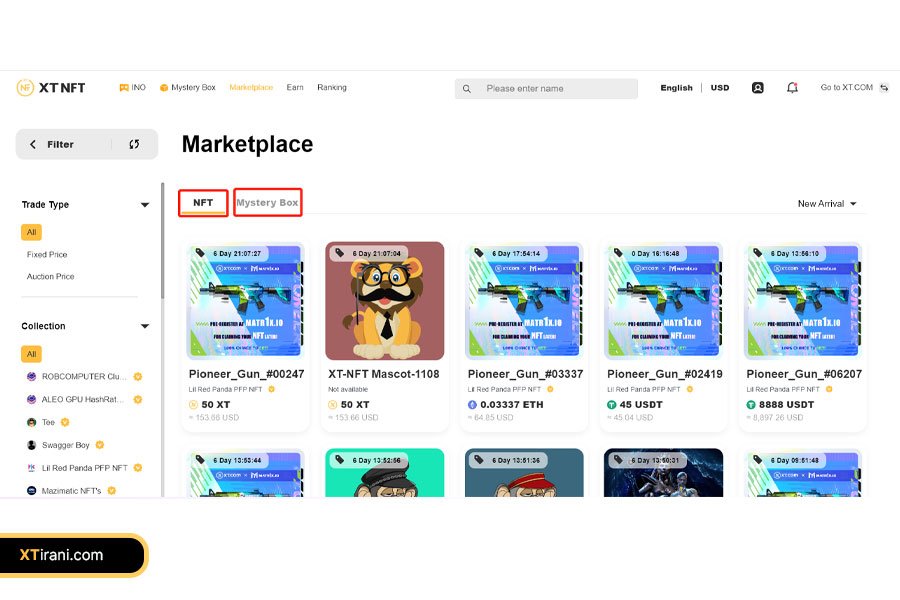
Task: Open the user account profile icon
Action: 758,88
